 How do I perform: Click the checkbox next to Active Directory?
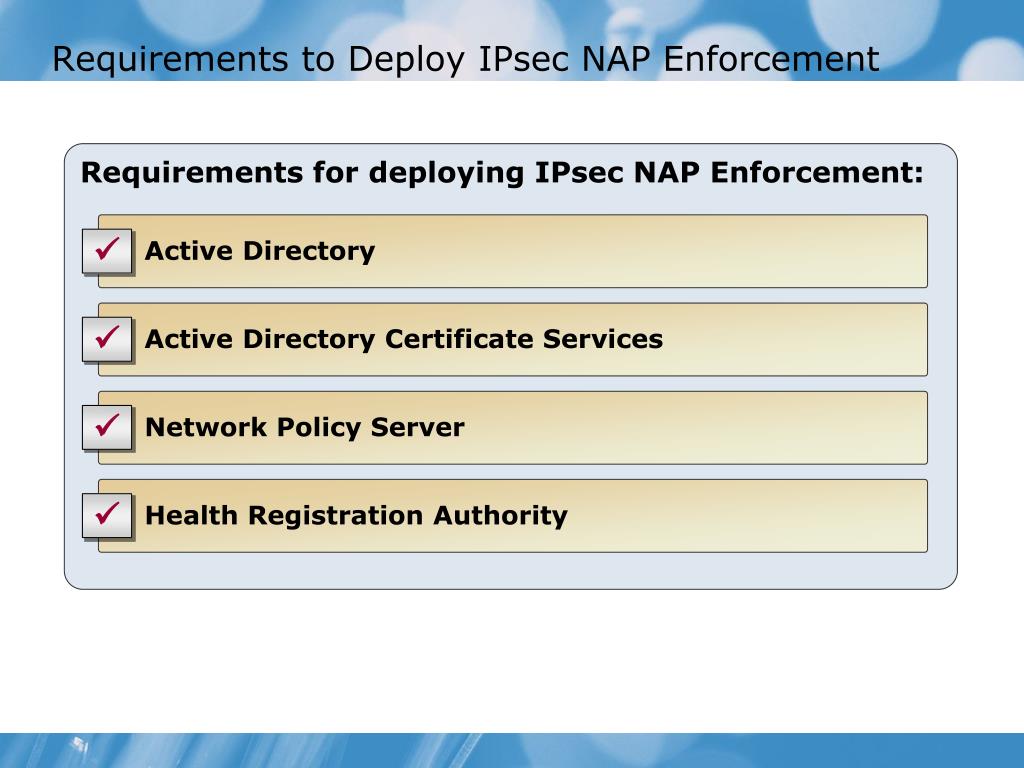107,251
